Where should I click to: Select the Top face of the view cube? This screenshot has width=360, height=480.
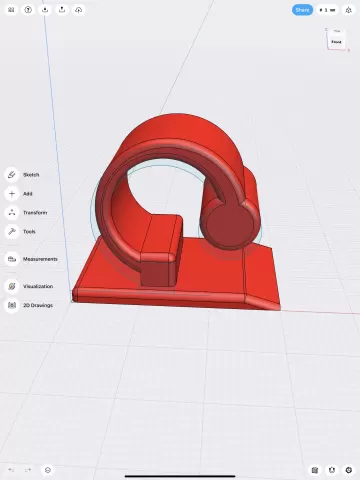[337, 31]
